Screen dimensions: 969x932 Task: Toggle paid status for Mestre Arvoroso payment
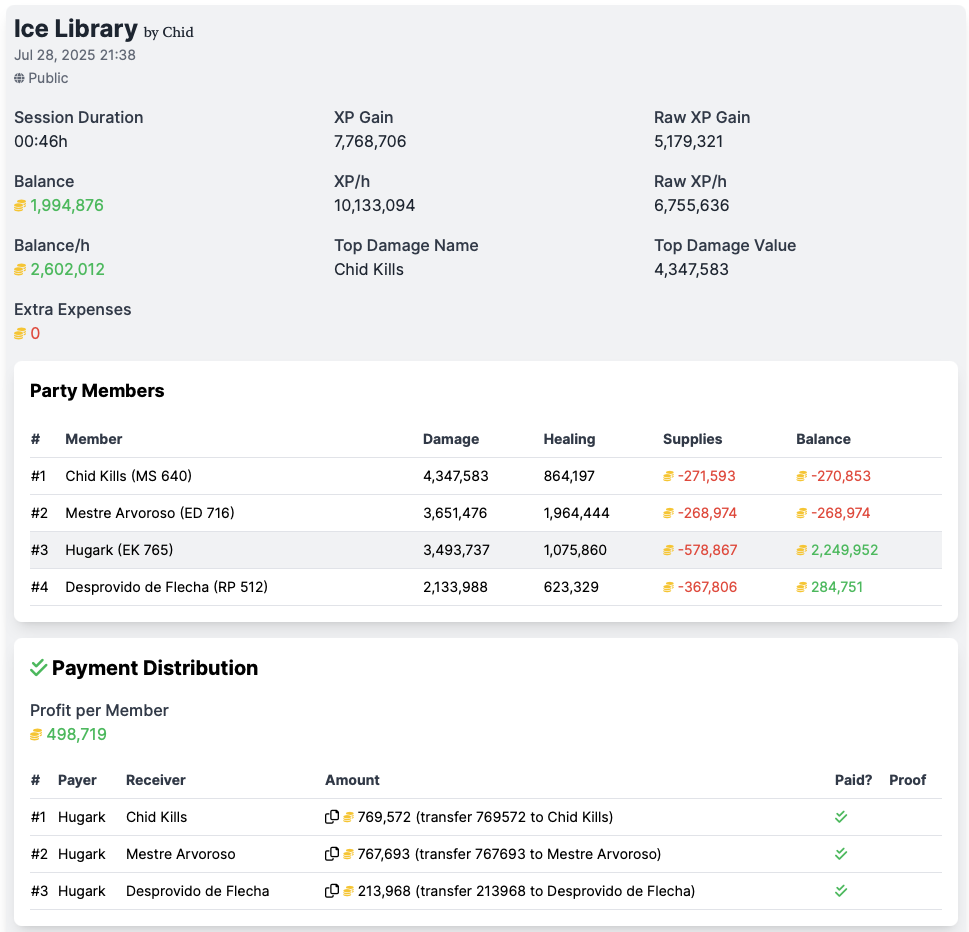[x=841, y=854]
